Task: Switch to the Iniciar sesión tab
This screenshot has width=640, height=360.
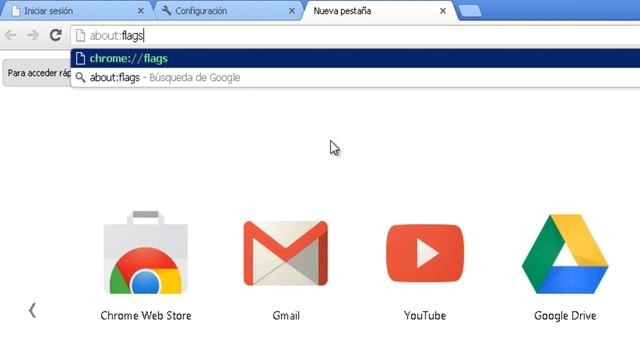Action: click(x=78, y=11)
